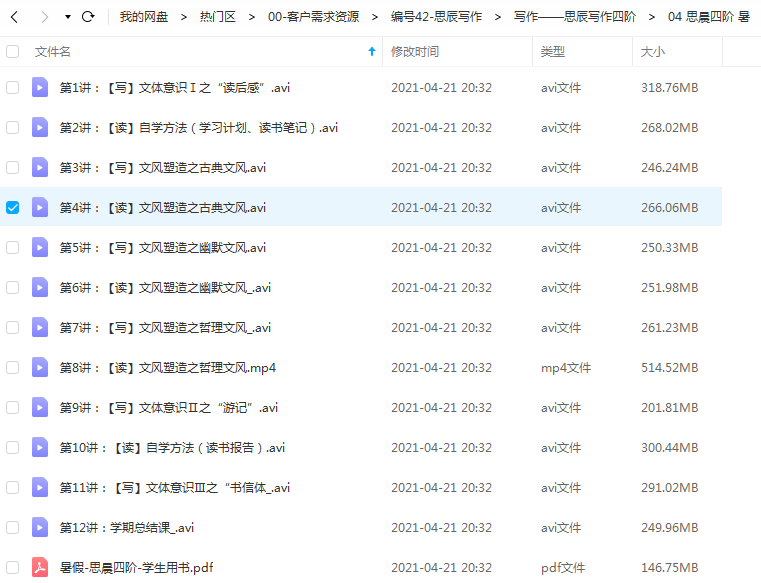Sort by 大小 column
The width and height of the screenshot is (761, 583).
tap(653, 51)
